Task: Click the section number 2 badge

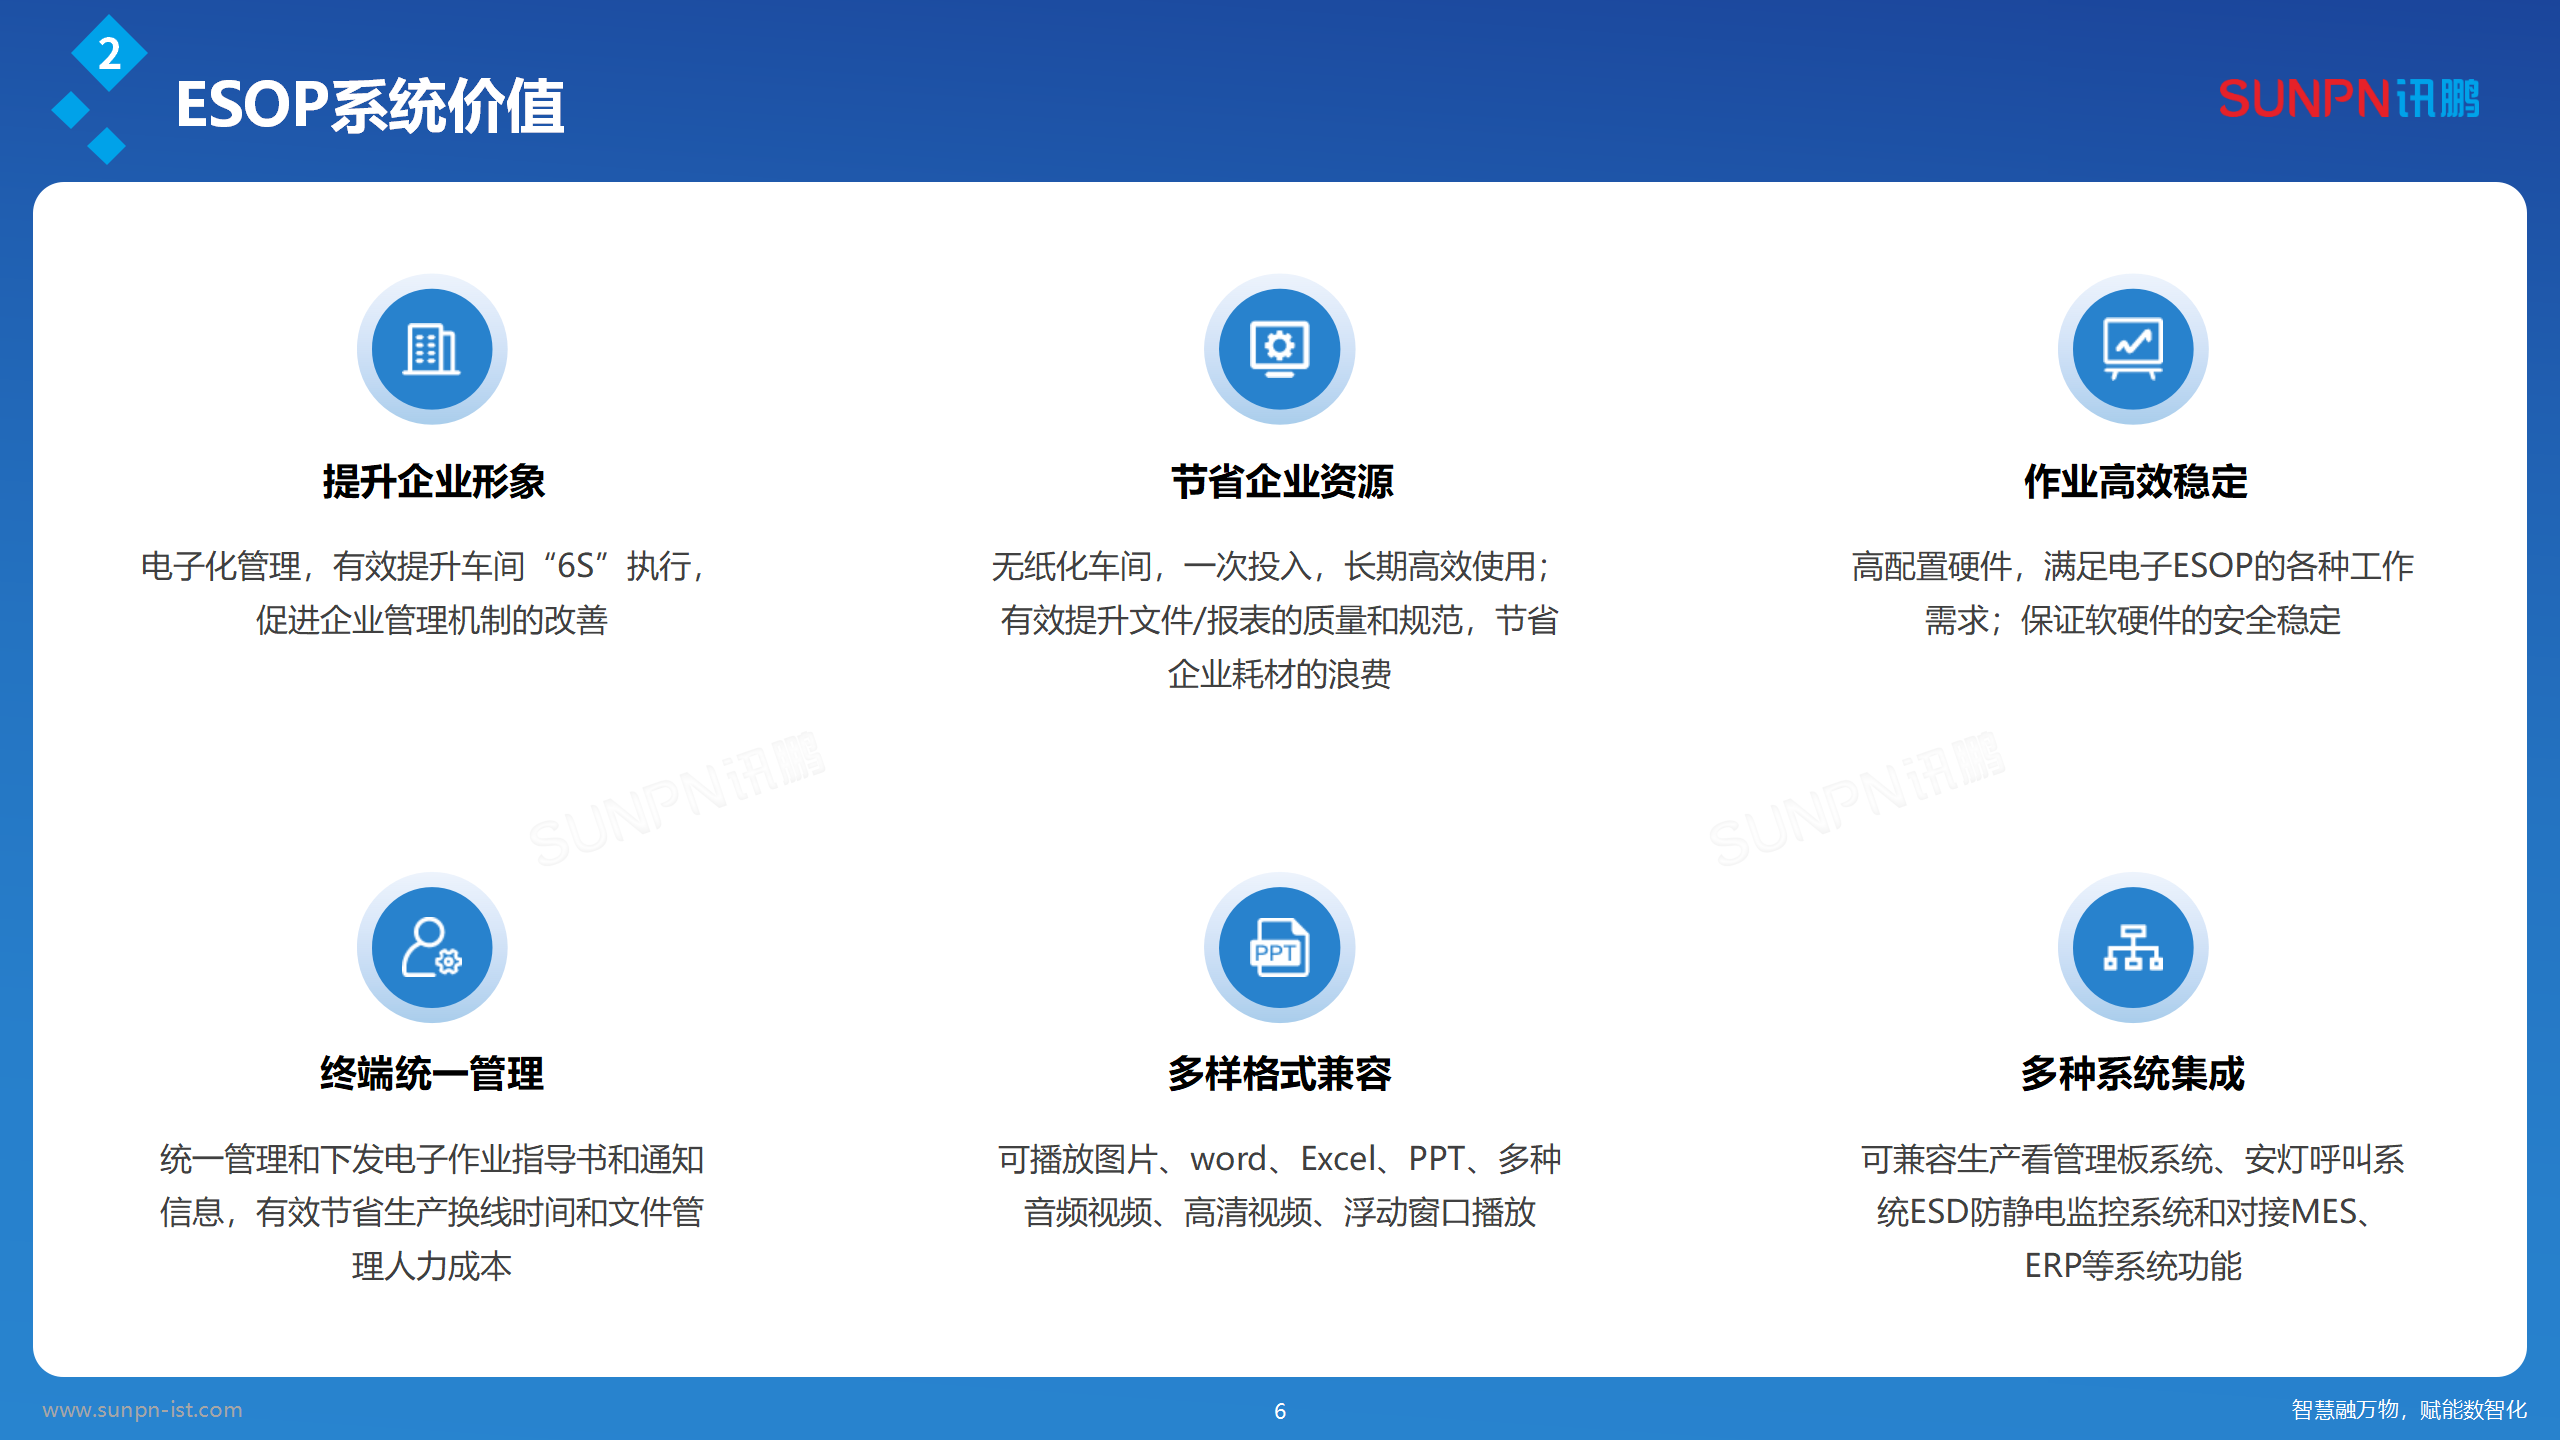Action: coord(110,55)
